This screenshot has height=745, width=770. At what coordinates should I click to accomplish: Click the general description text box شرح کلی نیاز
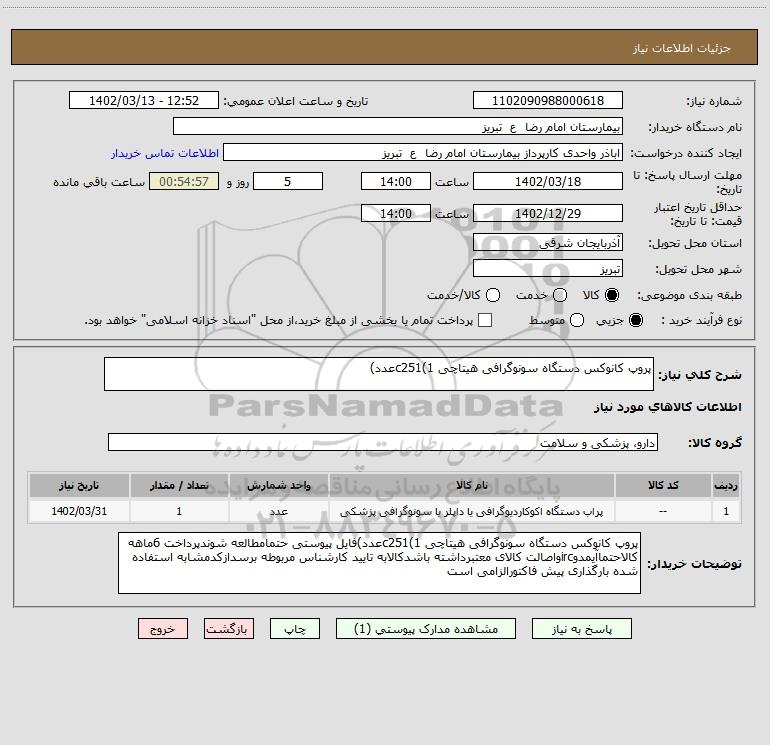point(379,374)
